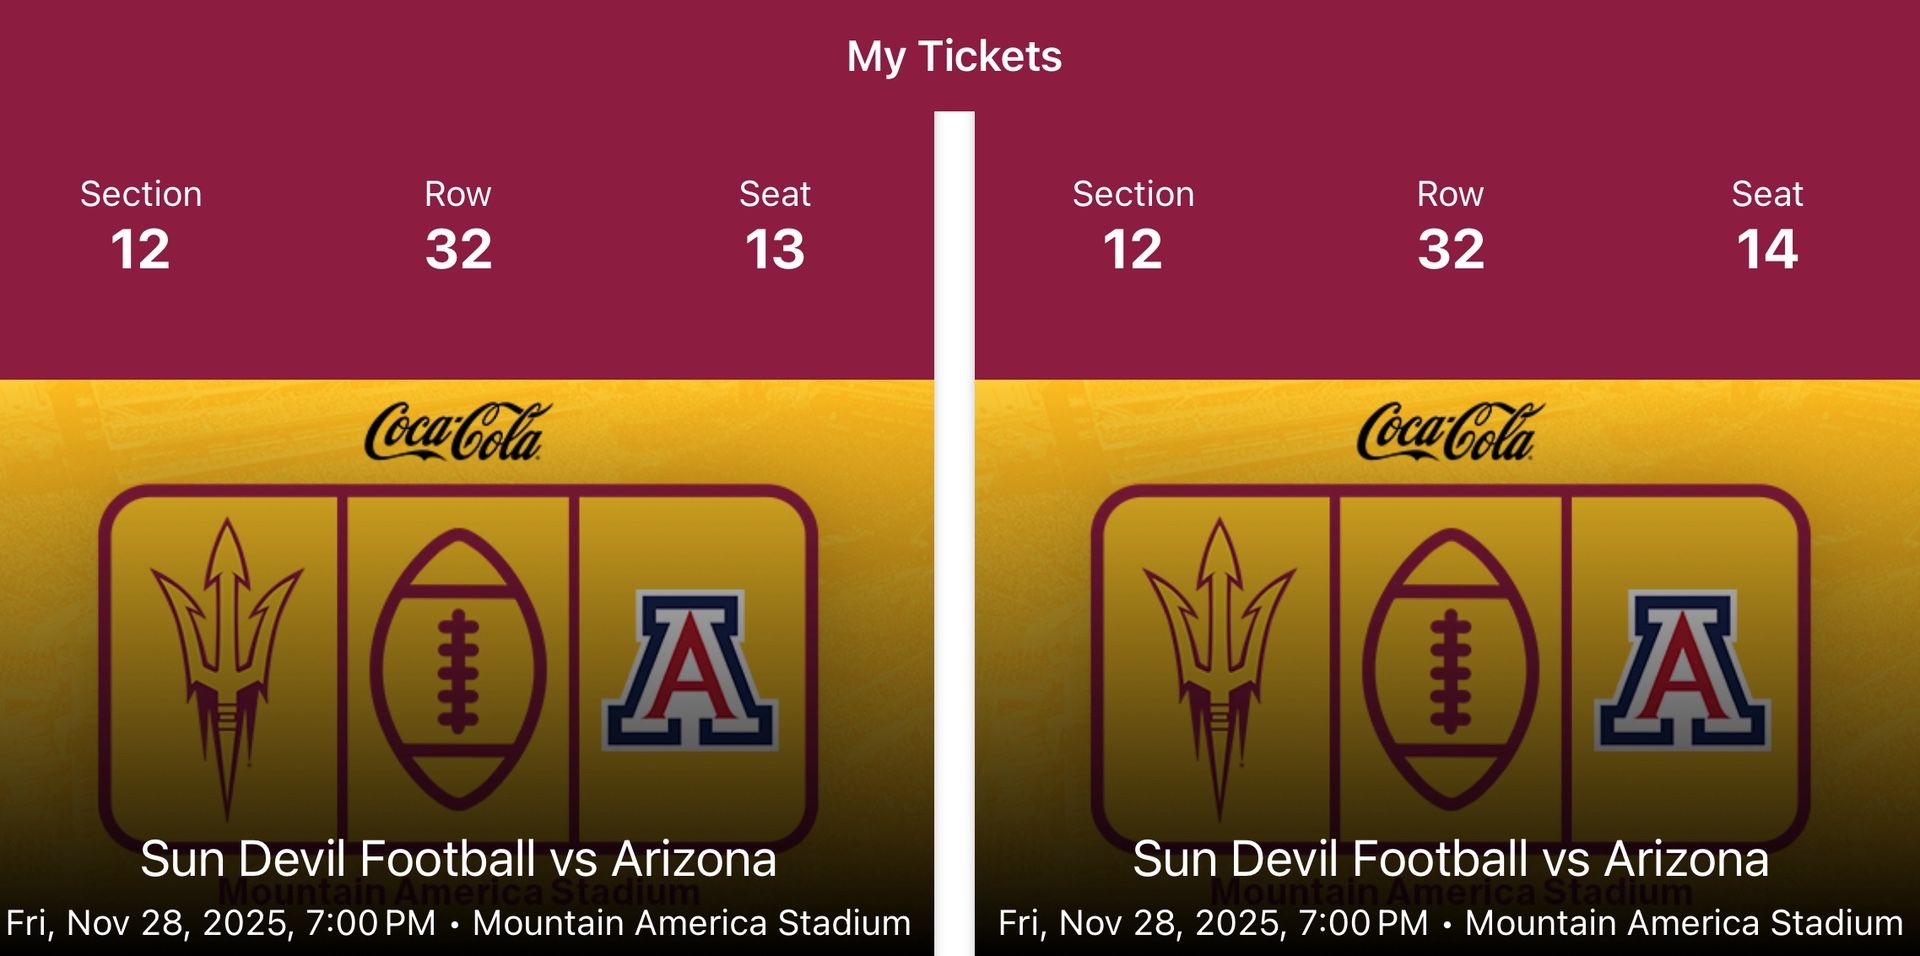Click the date and venue line on right ticket

pyautogui.click(x=1450, y=922)
